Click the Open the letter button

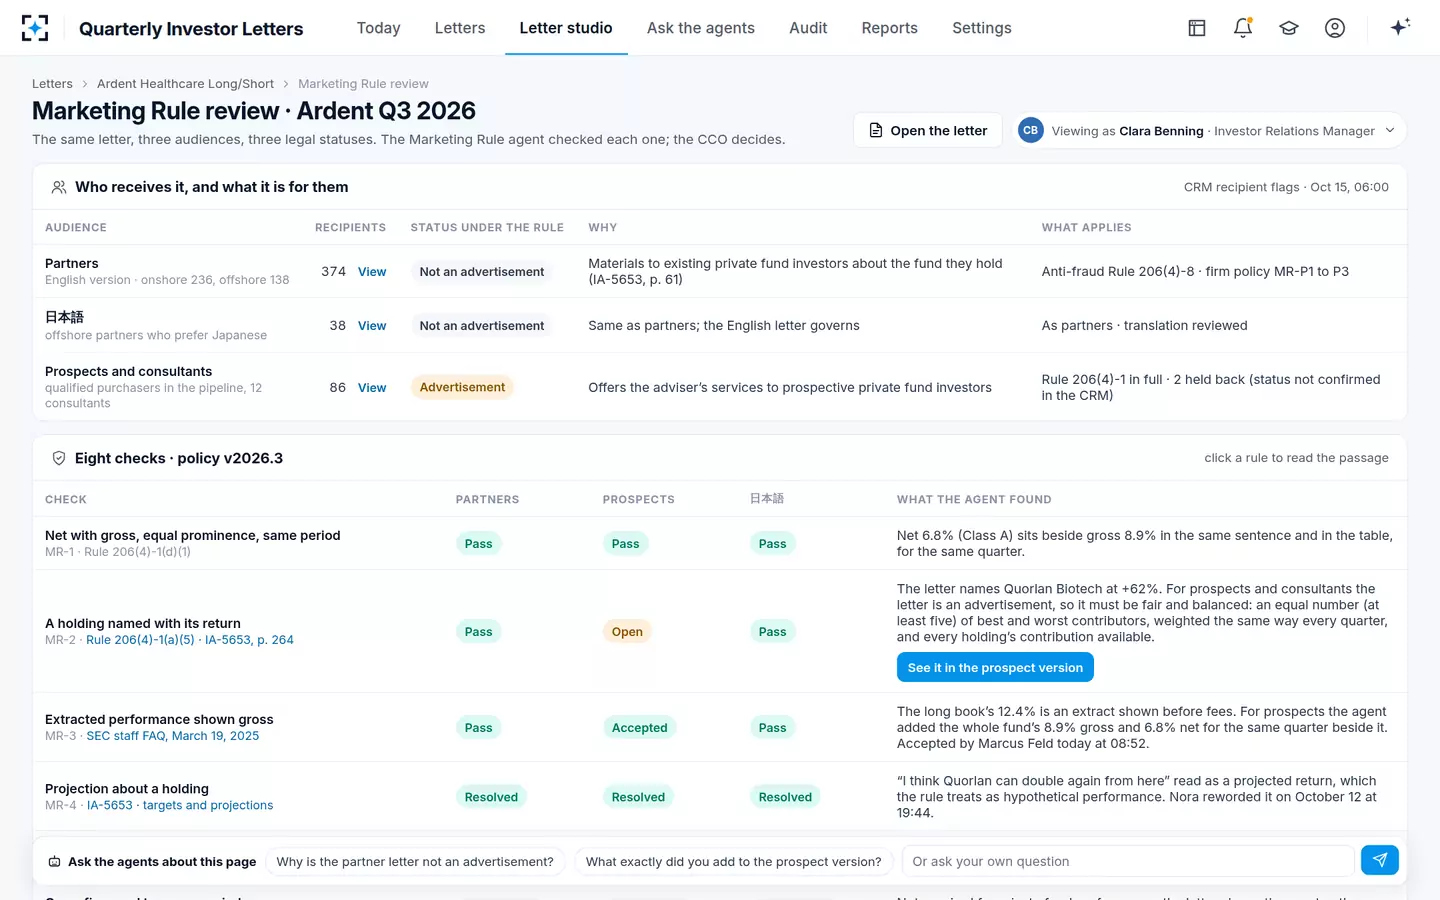(928, 130)
